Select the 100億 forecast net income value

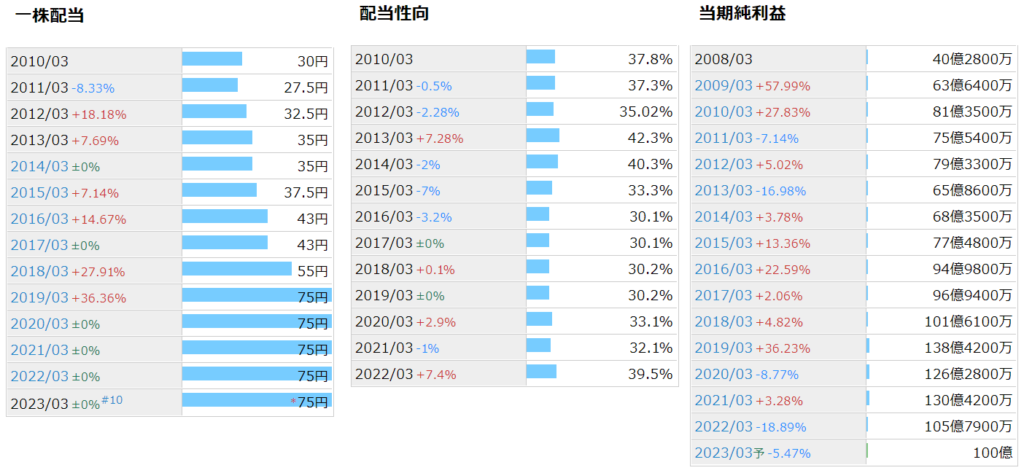[x=992, y=453]
